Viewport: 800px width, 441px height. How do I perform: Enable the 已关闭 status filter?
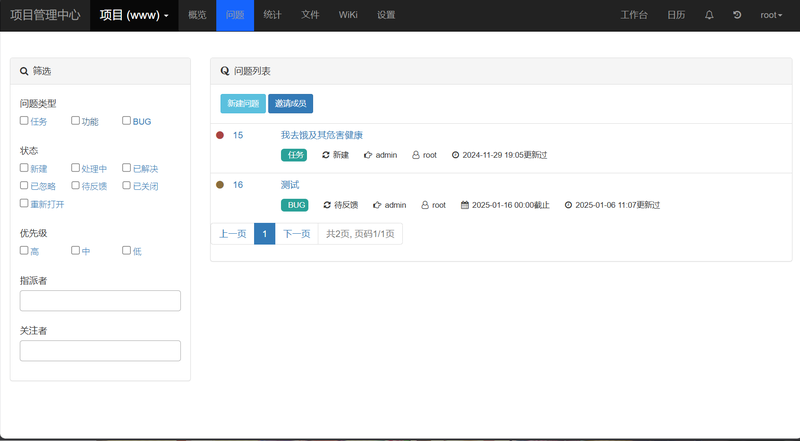pos(127,185)
